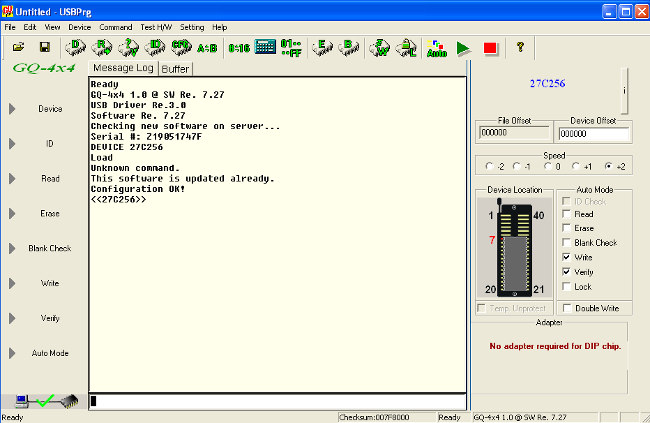Expand the Read sidebar arrow
Image resolution: width=650 pixels, height=423 pixels.
click(x=12, y=179)
